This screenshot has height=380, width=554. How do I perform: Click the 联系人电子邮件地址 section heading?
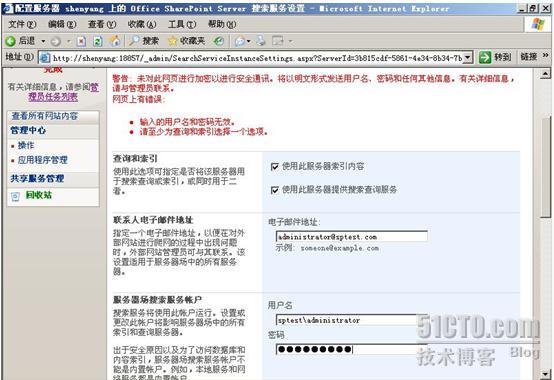pos(153,220)
